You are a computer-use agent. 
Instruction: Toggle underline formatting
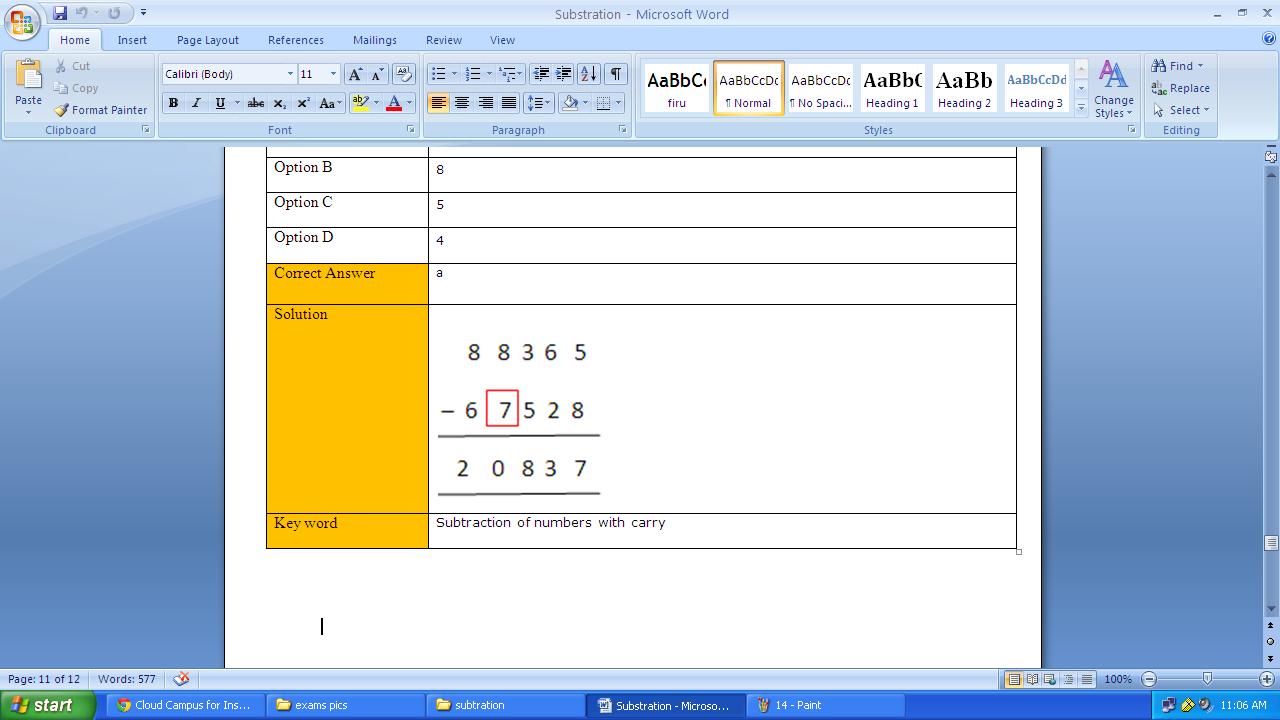(220, 103)
